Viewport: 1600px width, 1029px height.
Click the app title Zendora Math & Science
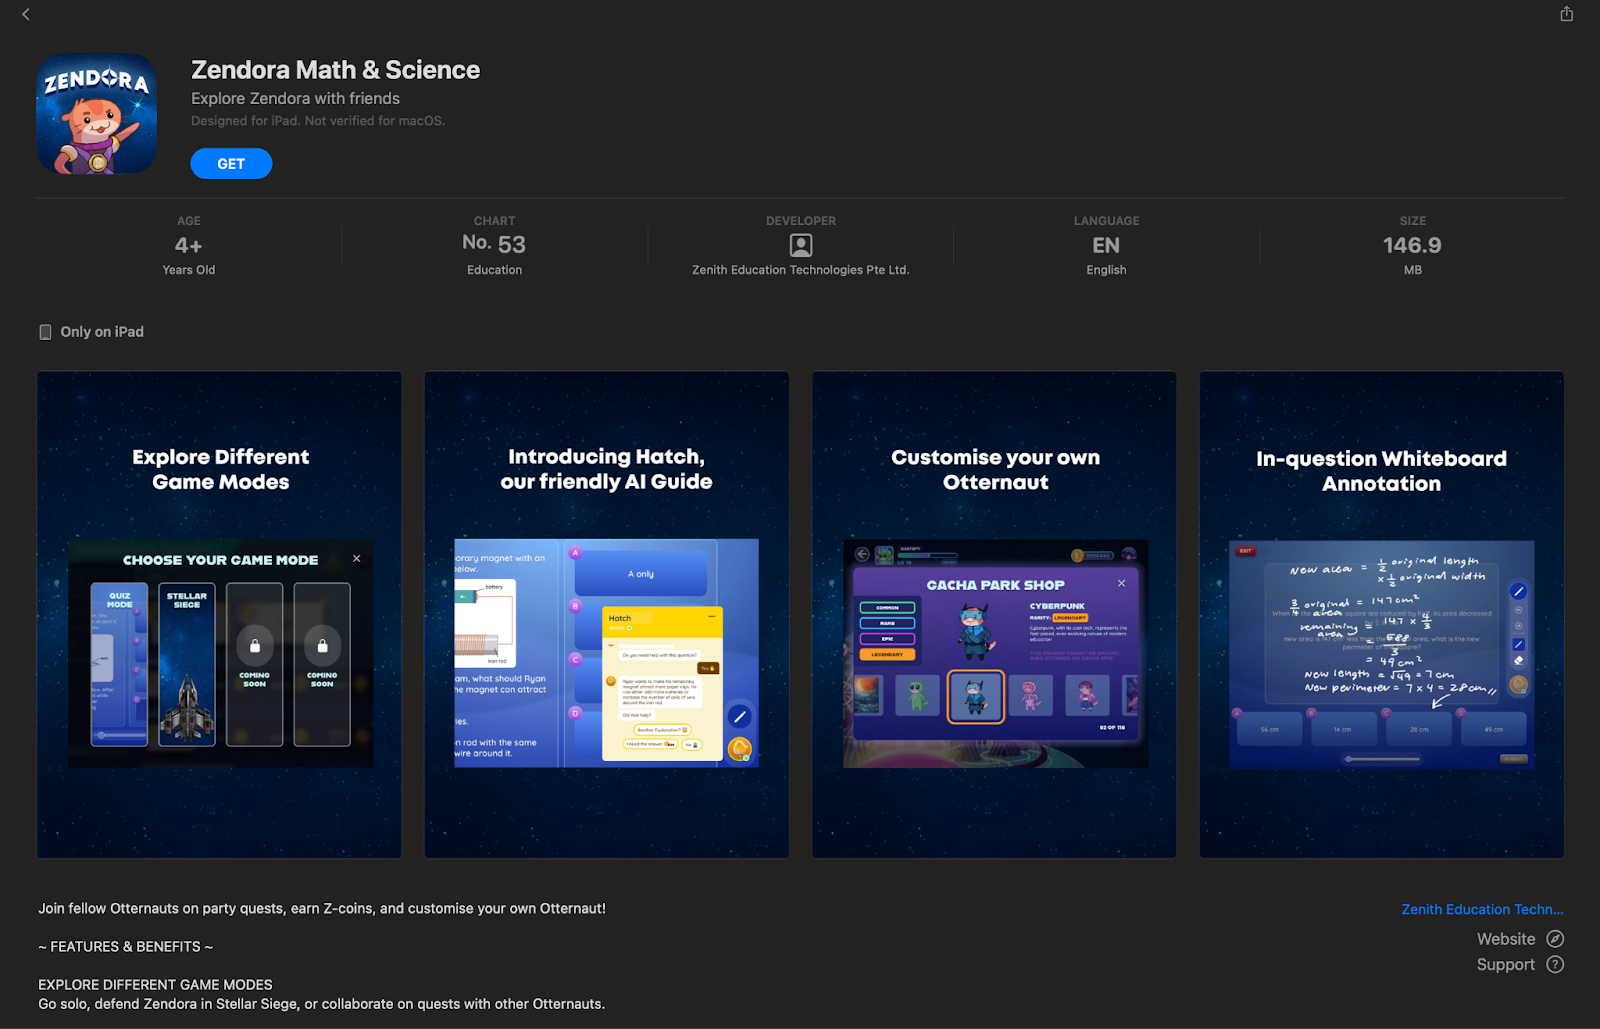pos(336,70)
